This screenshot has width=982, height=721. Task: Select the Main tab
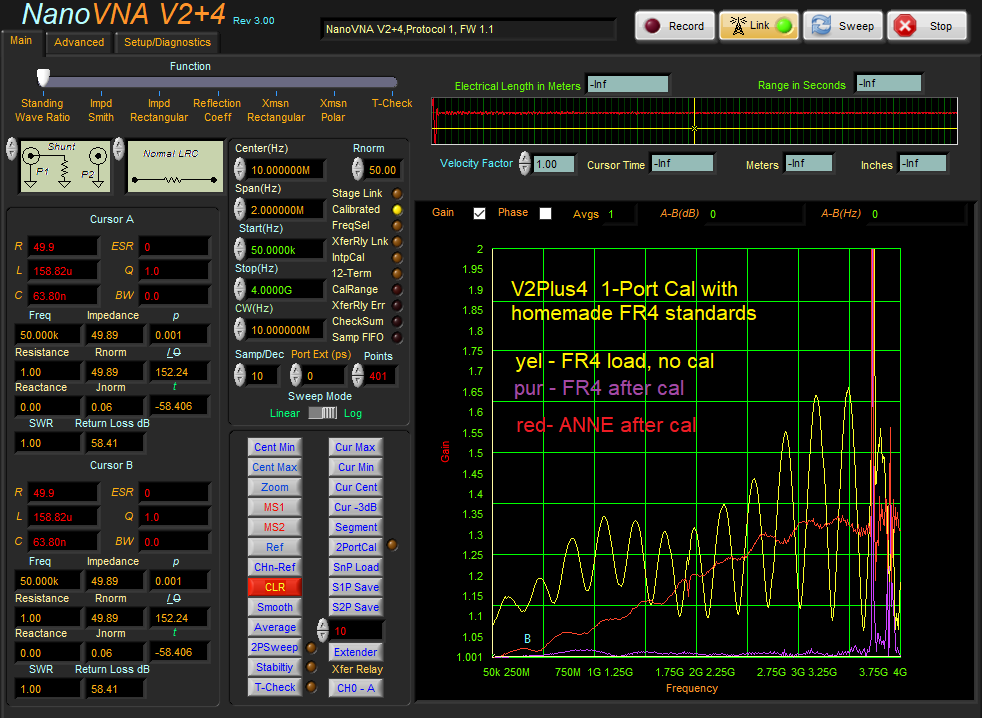(x=21, y=41)
